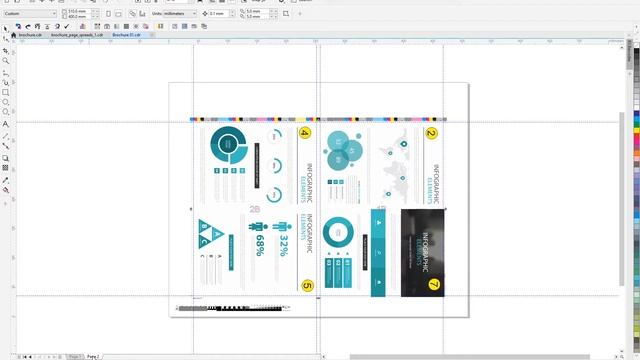Screen dimensions: 640x360
Task: Toggle the yellow guidelines icon in toolbar
Action: [x=160, y=27]
